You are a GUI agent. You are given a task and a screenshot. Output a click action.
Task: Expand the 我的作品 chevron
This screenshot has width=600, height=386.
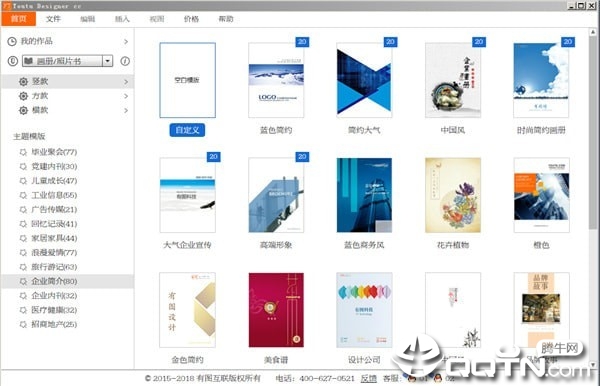(126, 41)
